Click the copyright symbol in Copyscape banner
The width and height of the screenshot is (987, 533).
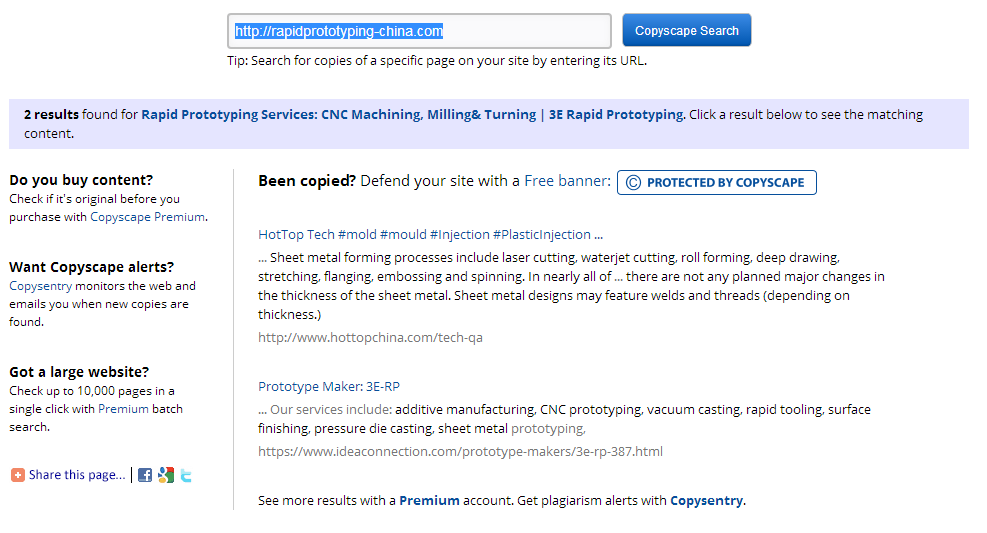633,182
